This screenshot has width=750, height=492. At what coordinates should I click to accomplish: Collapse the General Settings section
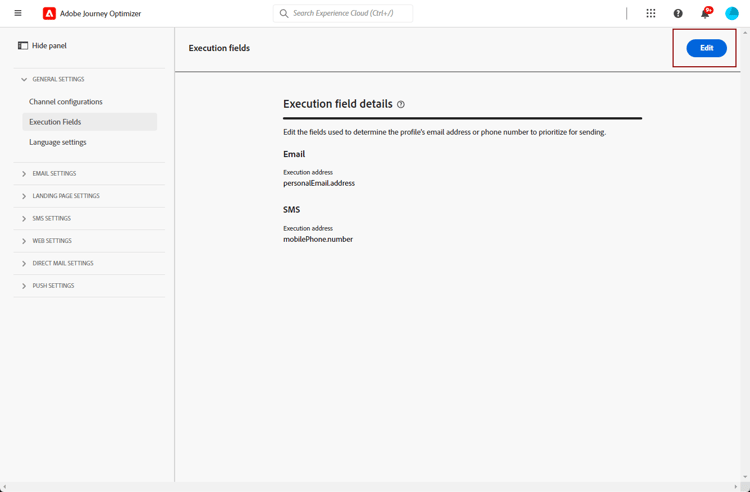(x=24, y=79)
